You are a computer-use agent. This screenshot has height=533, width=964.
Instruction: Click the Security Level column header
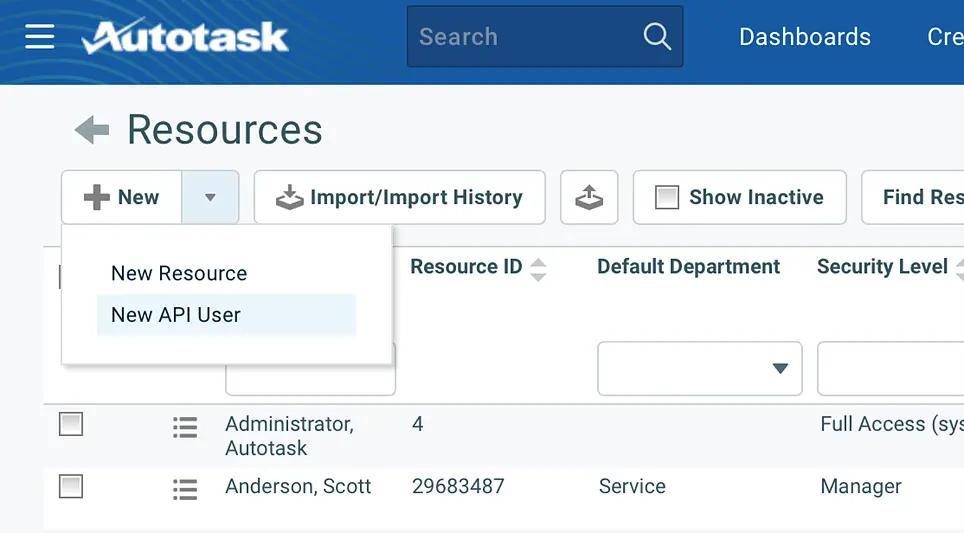coord(882,267)
